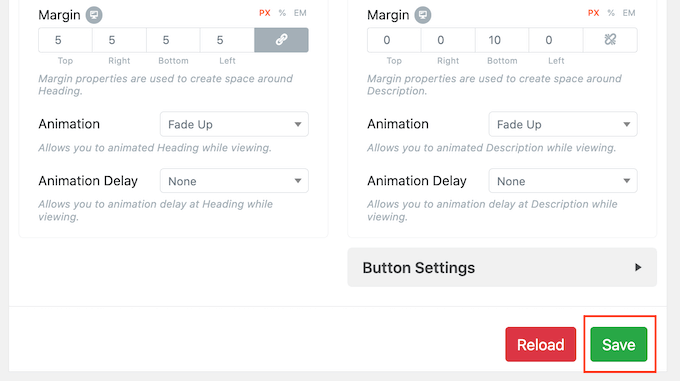The width and height of the screenshot is (680, 382).
Task: Select PX unit for Heading margin
Action: coord(265,13)
